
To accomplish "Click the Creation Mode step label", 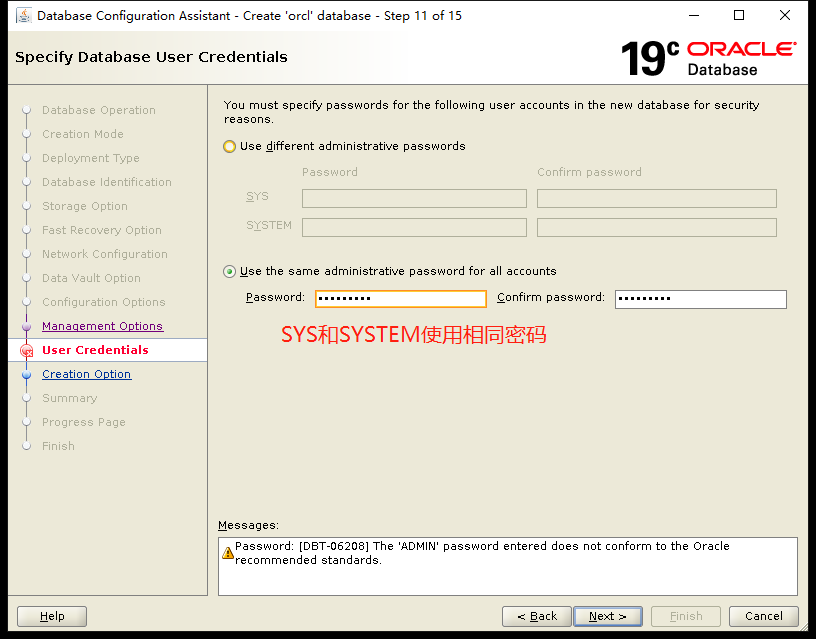I will pyautogui.click(x=83, y=134).
